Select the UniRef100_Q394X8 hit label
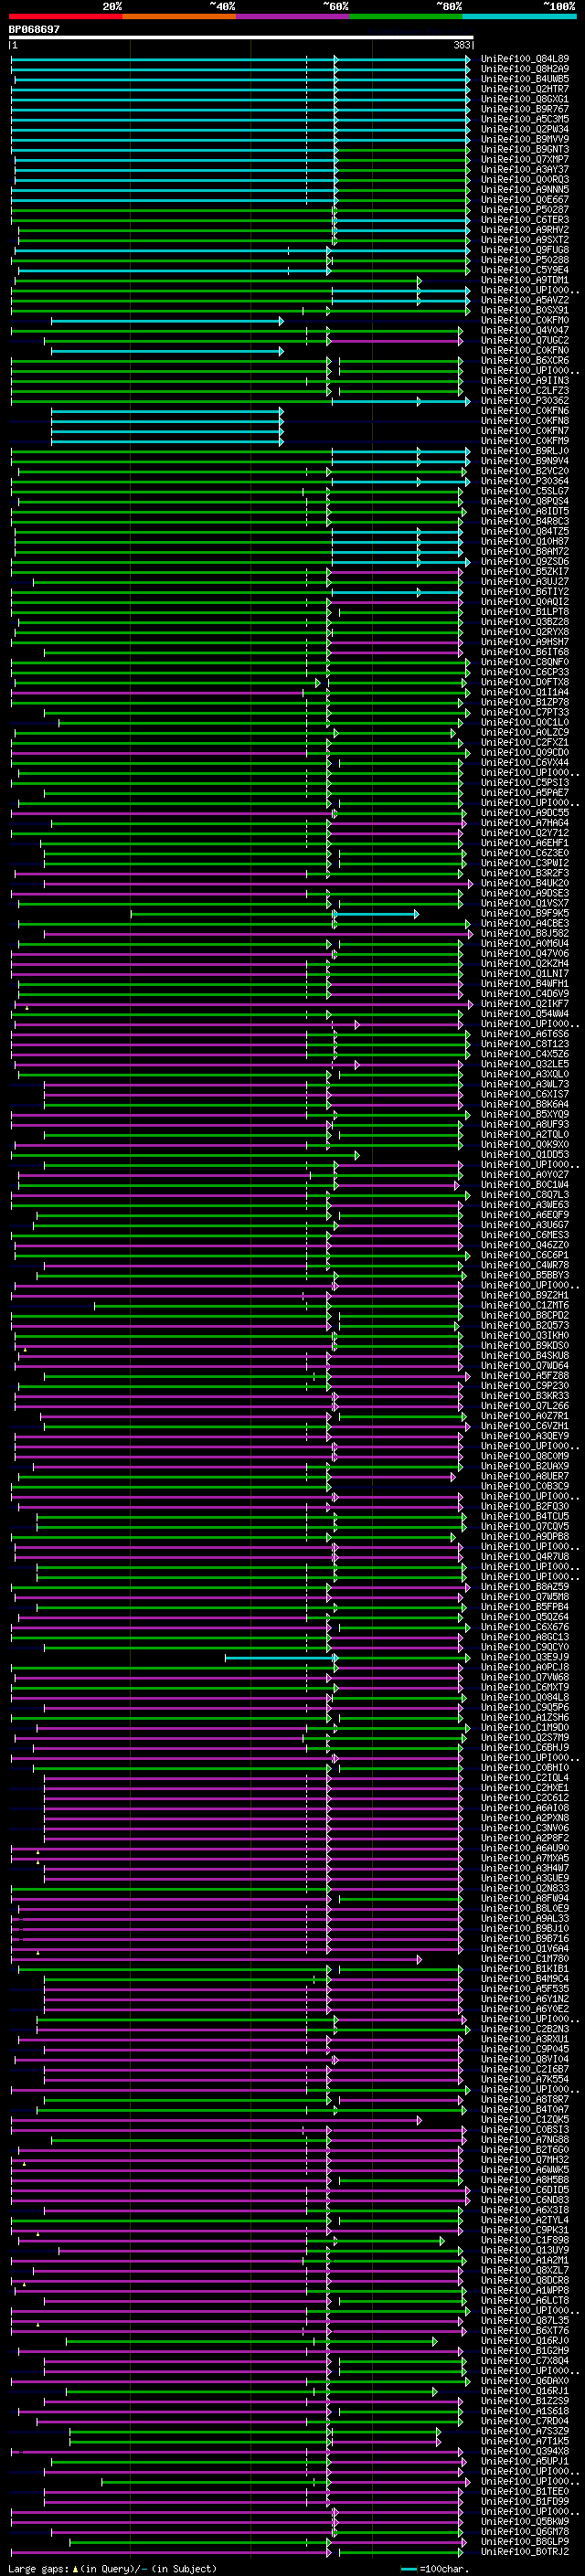Viewport: 585px width, 2576px height. click(525, 2452)
